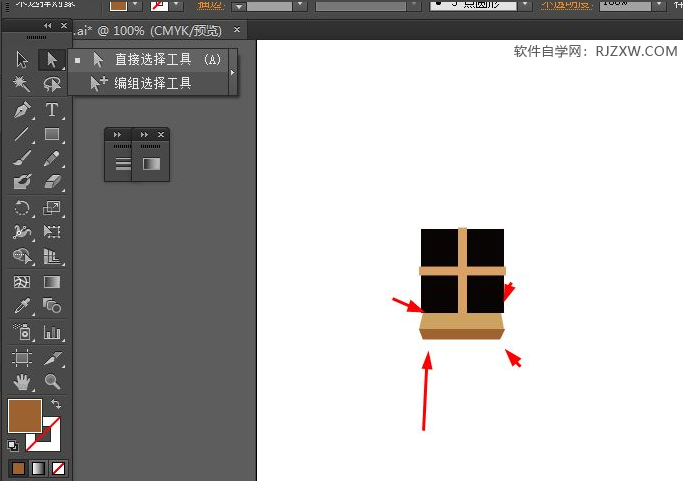Select the Slice tool
The image size is (683, 481).
(52, 358)
